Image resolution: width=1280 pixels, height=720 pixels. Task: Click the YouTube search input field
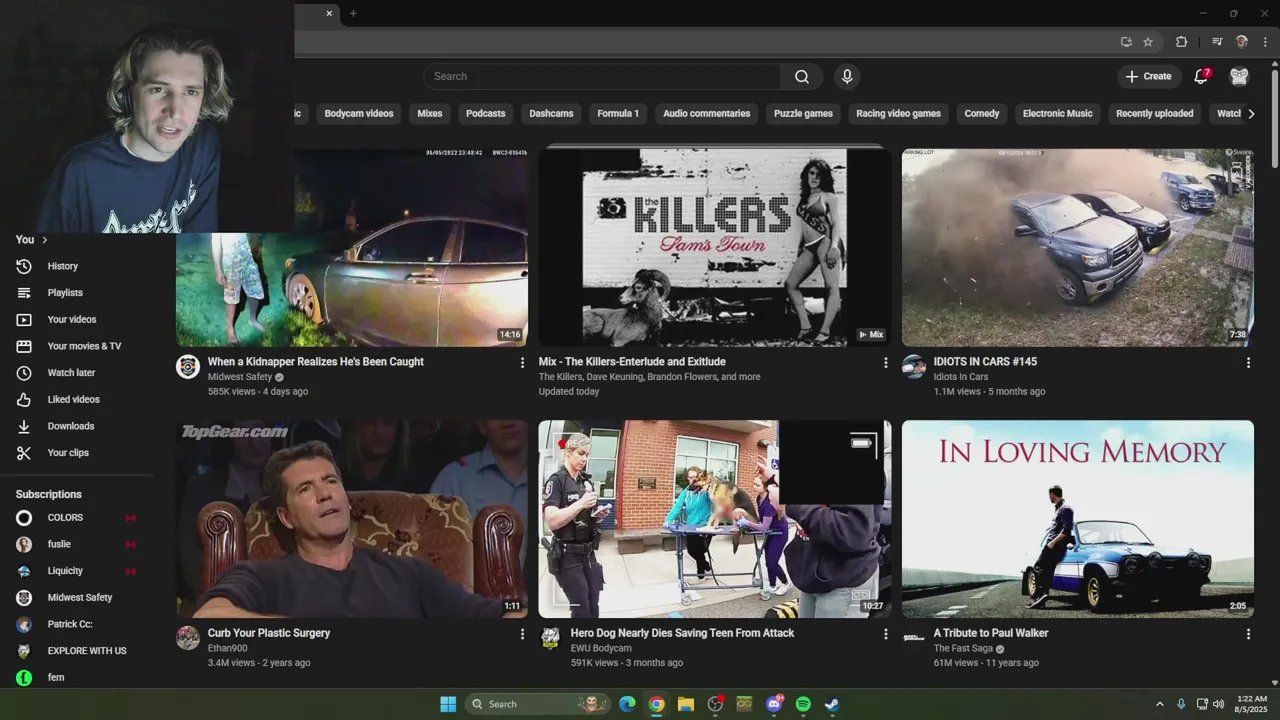(602, 76)
